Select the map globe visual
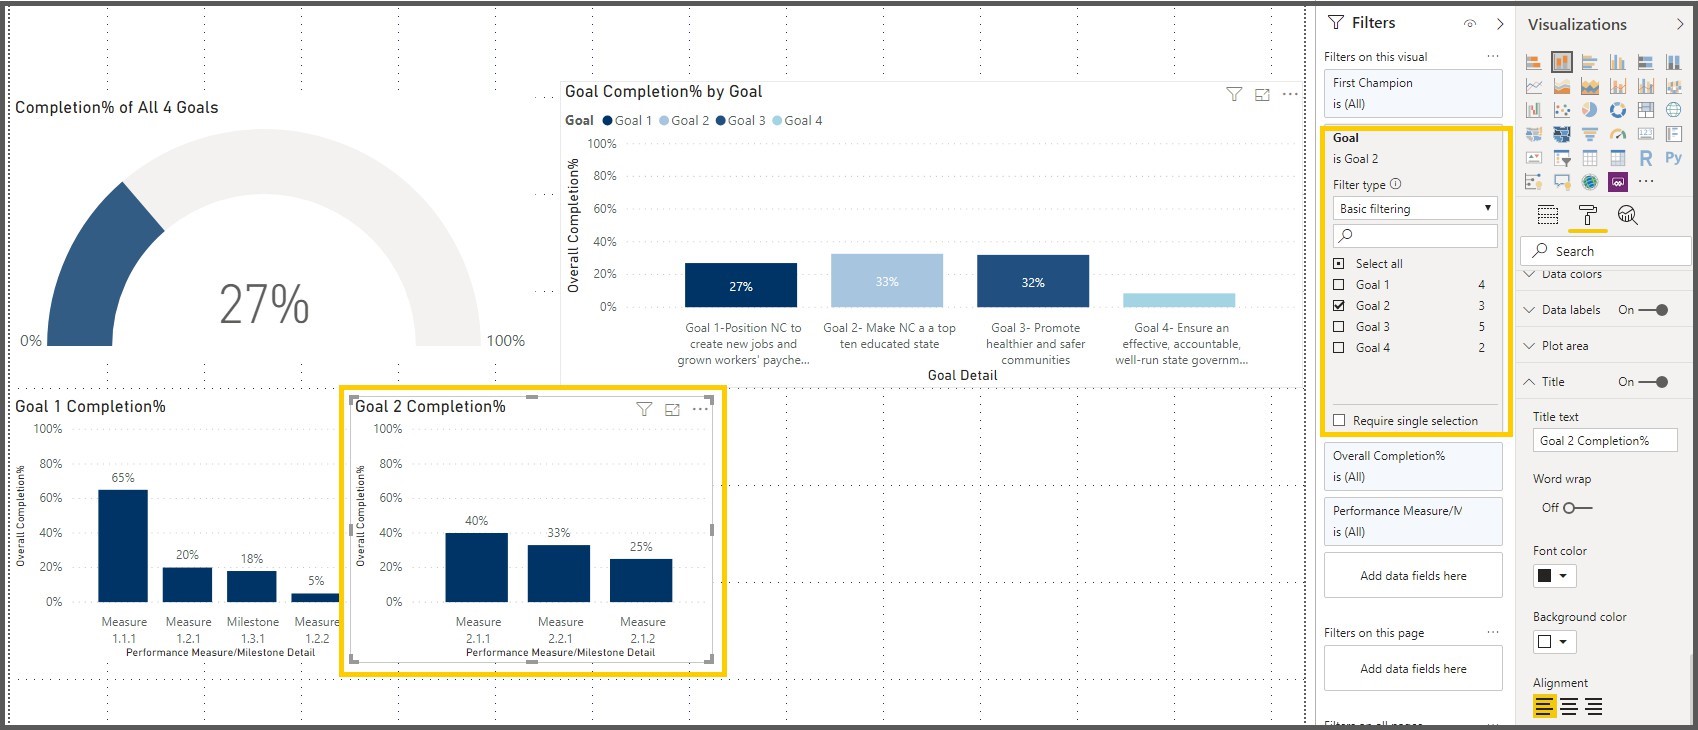 click(1674, 110)
